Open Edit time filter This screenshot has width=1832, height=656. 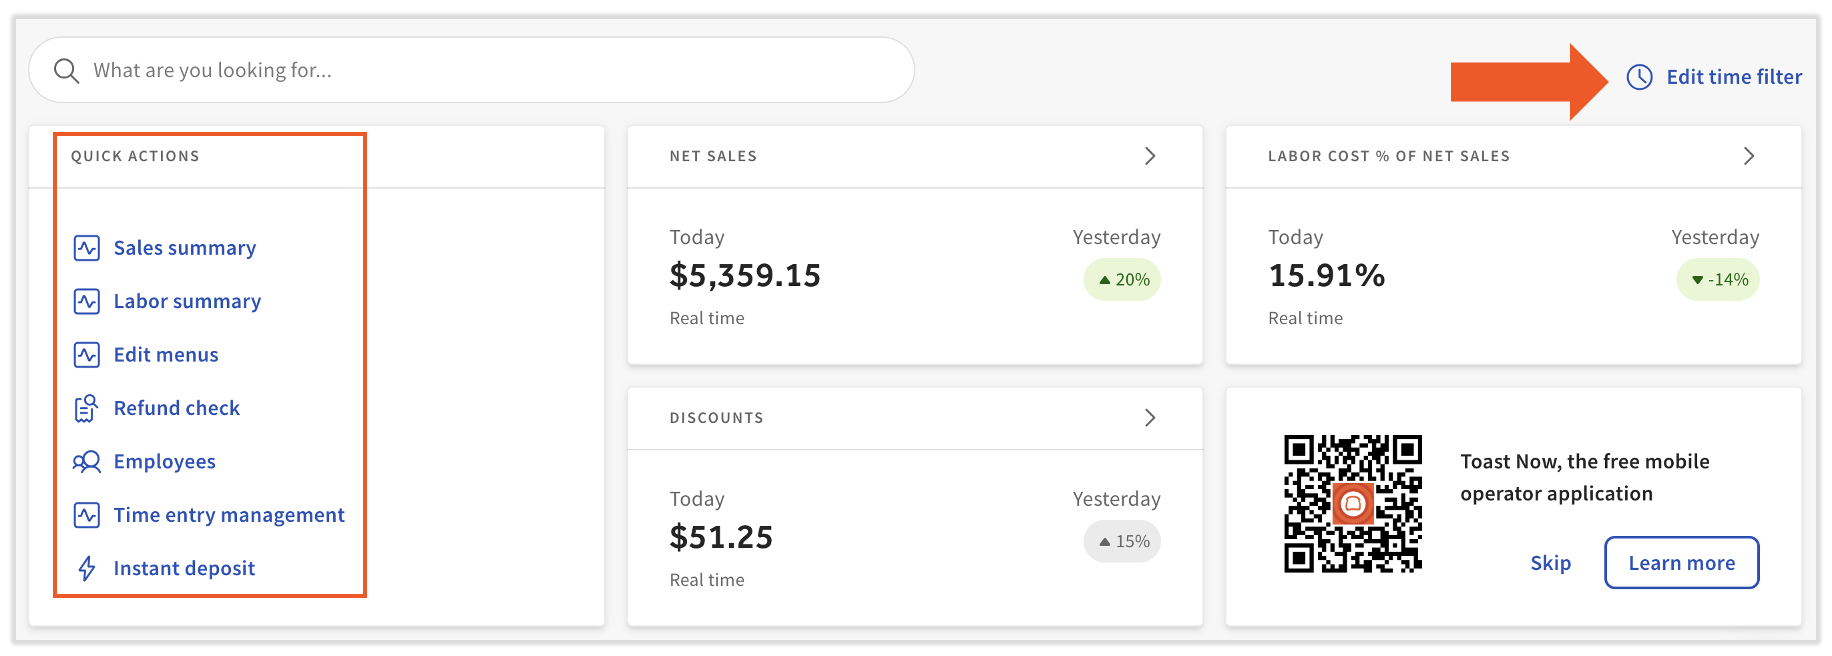point(1733,77)
